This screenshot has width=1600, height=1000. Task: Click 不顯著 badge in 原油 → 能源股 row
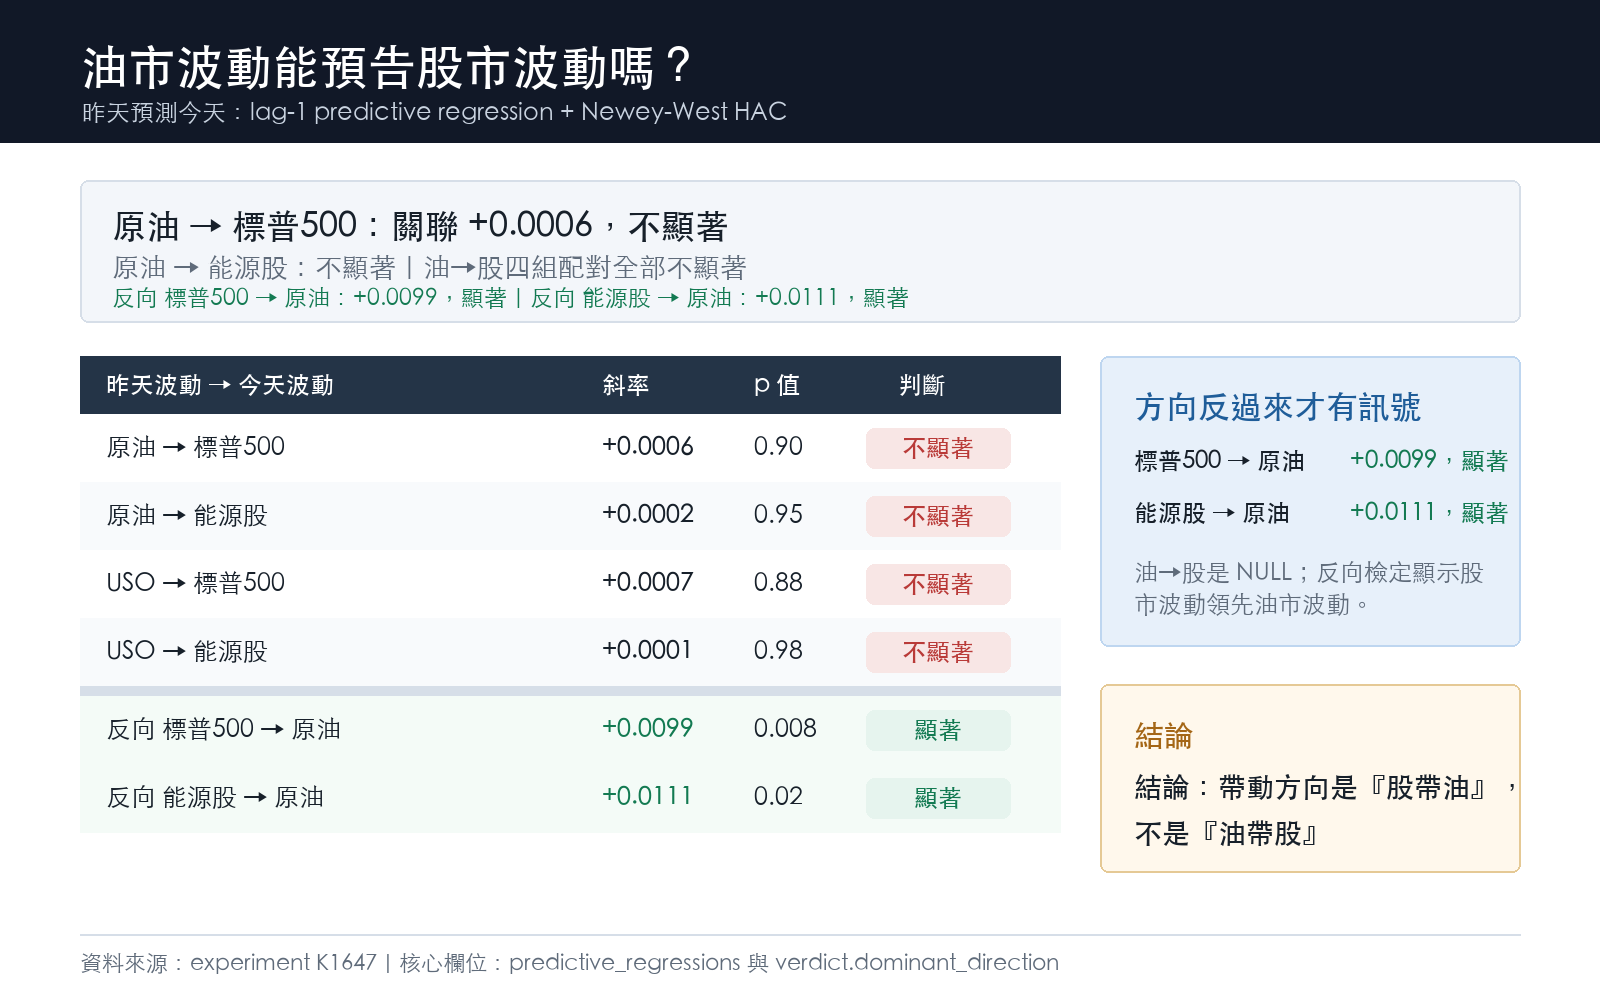tap(938, 516)
